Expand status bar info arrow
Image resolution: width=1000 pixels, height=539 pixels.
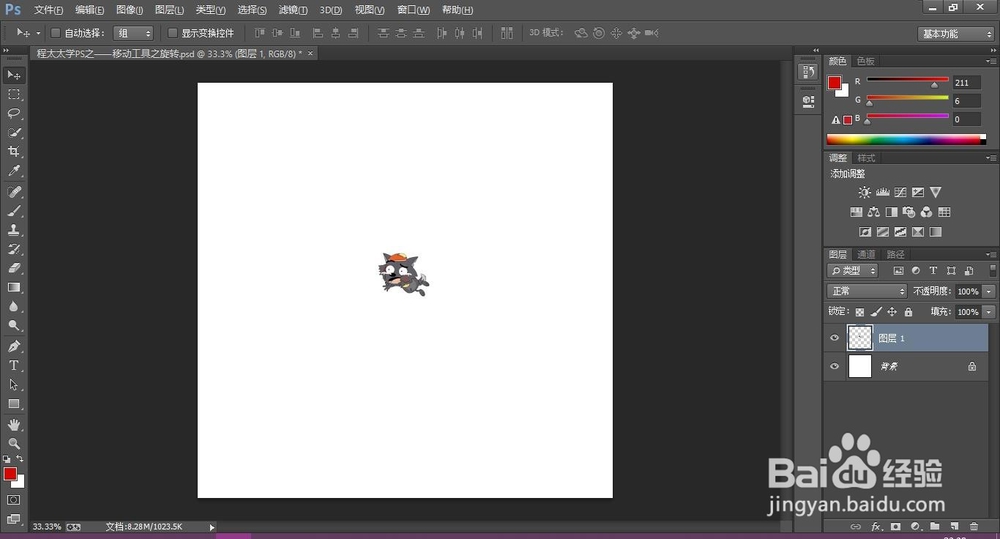click(212, 527)
